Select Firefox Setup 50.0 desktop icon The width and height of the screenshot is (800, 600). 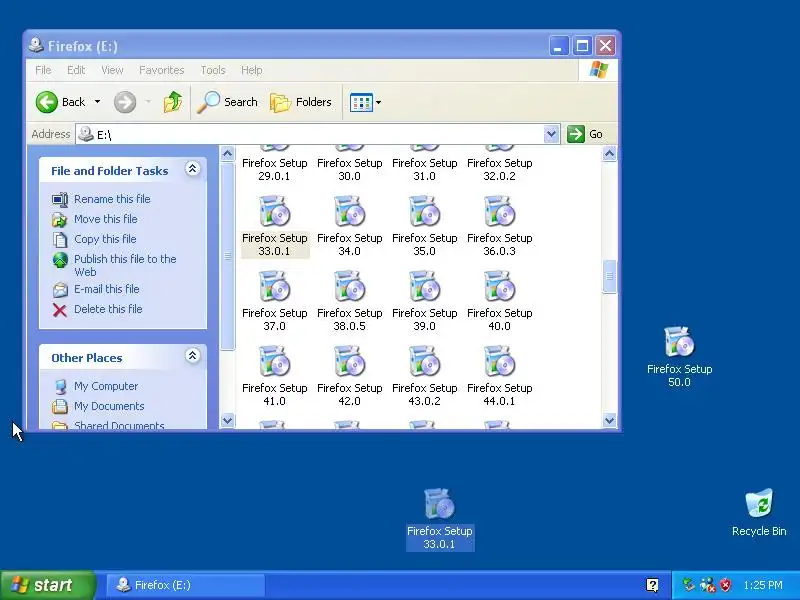point(680,342)
